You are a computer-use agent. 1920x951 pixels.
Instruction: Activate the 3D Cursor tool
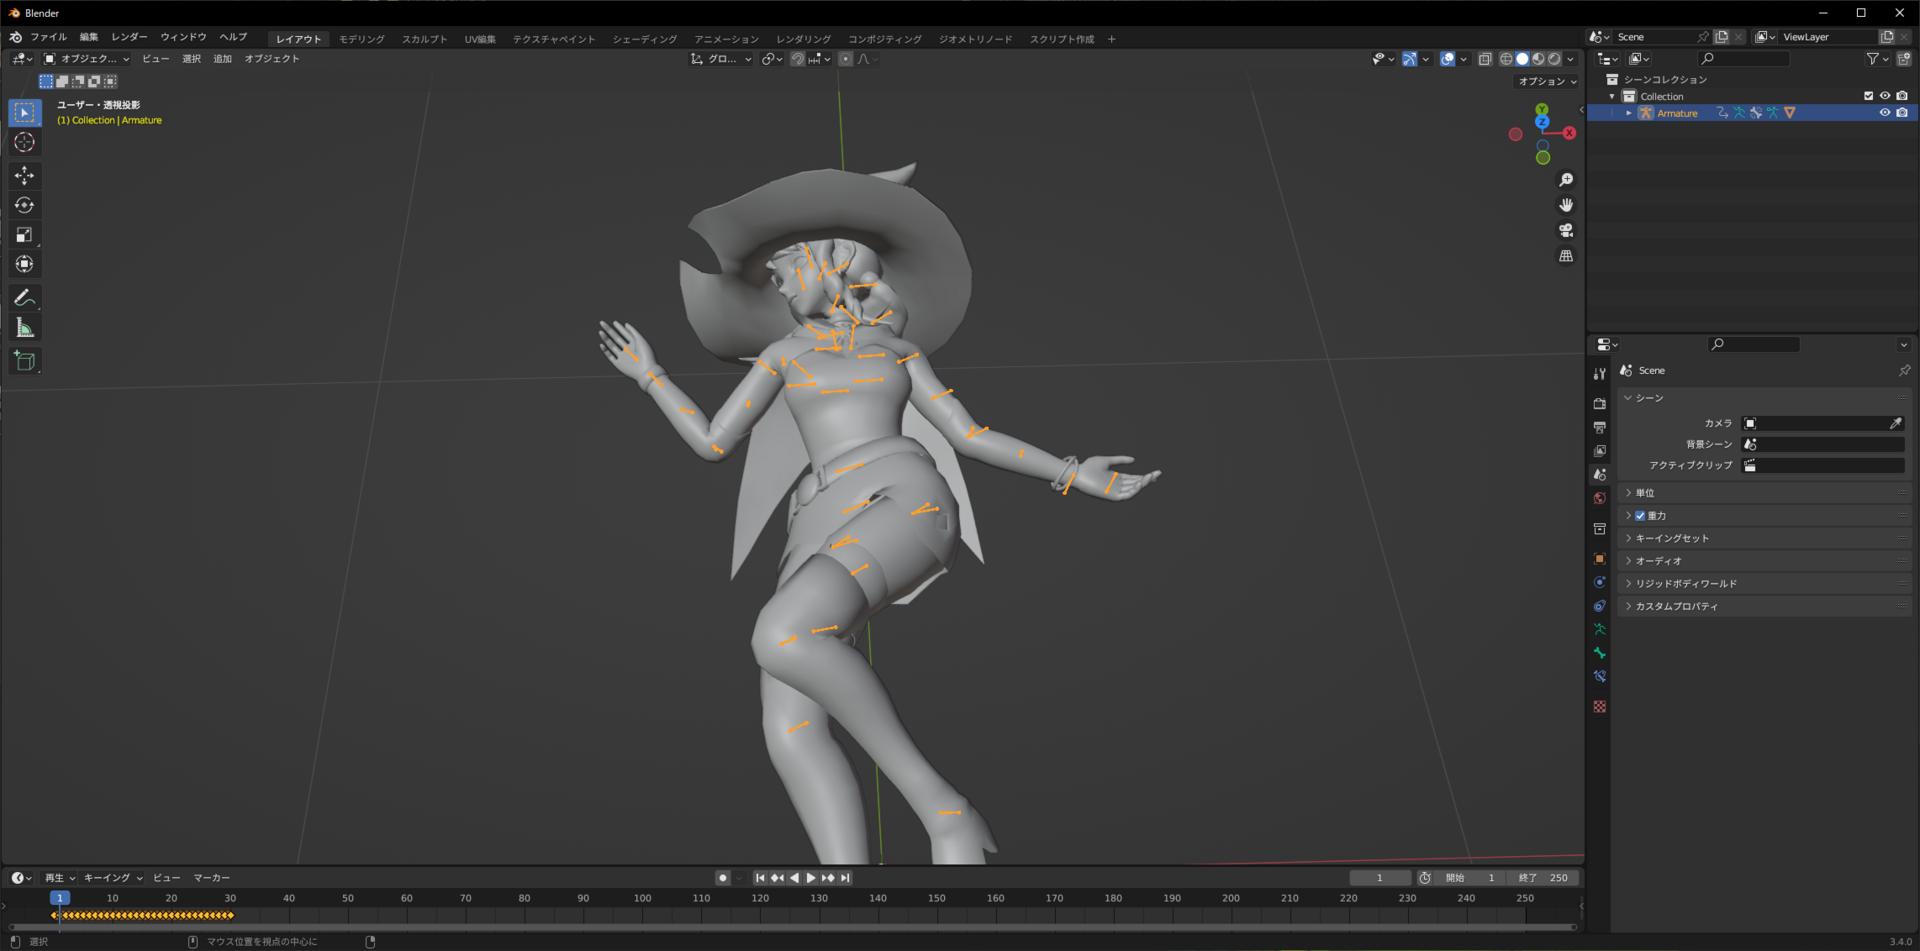[x=25, y=142]
